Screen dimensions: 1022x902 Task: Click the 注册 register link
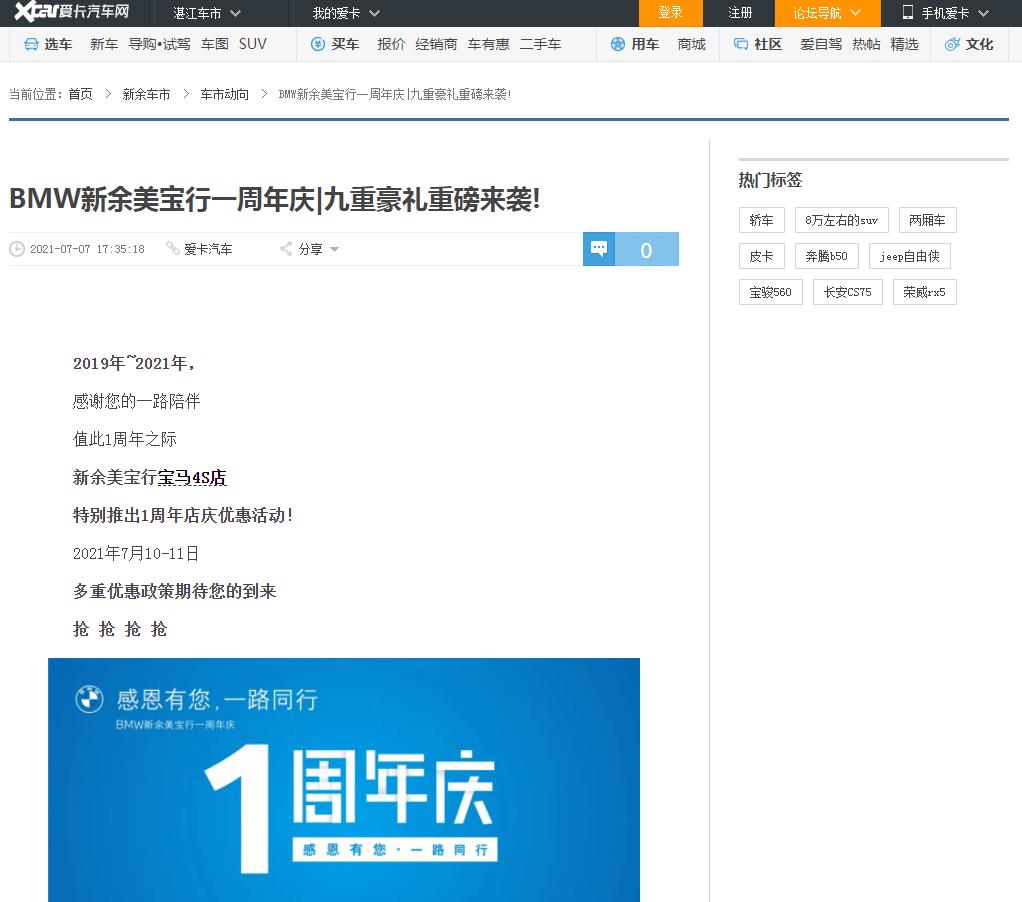[x=740, y=13]
